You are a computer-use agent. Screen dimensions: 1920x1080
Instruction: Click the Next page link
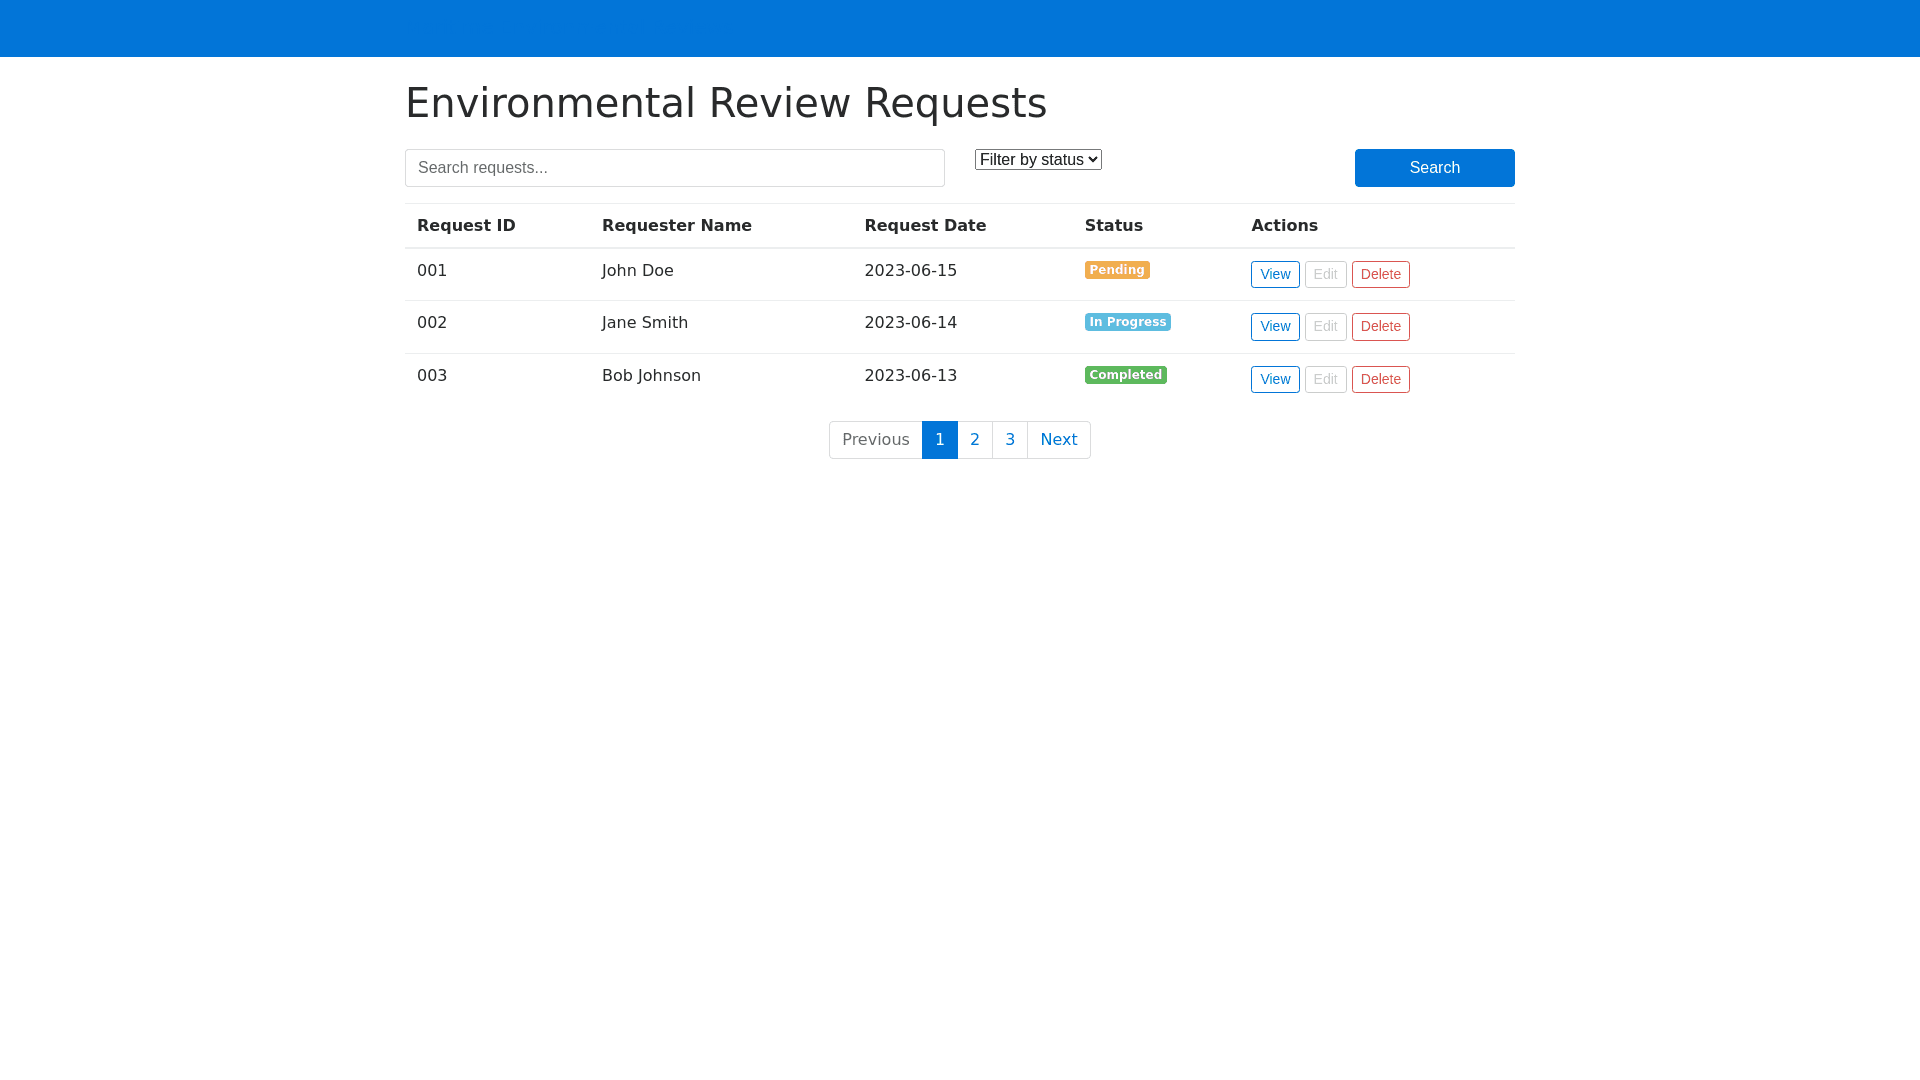[x=1058, y=440]
